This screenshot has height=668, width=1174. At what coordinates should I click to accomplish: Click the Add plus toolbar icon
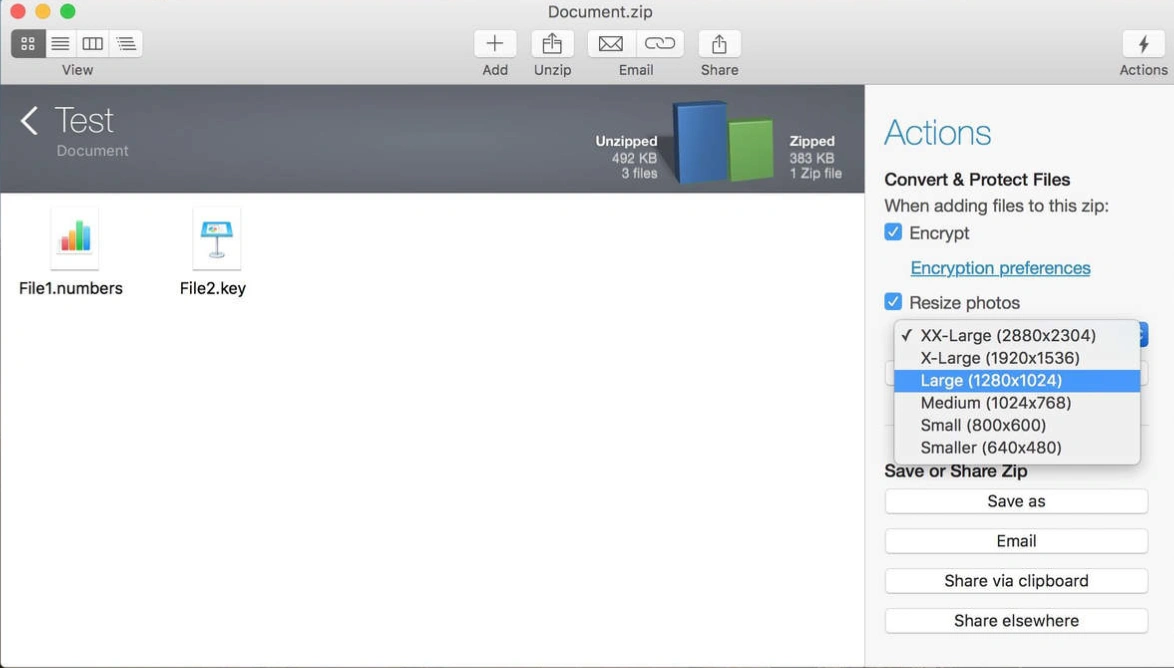tap(495, 43)
